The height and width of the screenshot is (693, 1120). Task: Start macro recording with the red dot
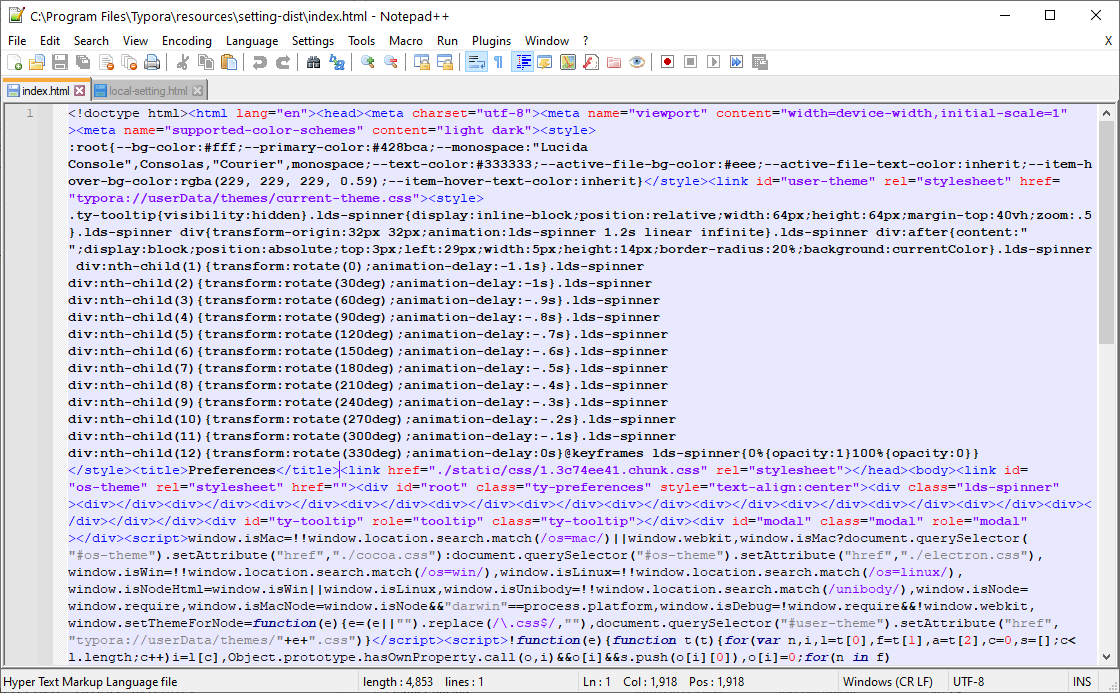click(x=667, y=62)
